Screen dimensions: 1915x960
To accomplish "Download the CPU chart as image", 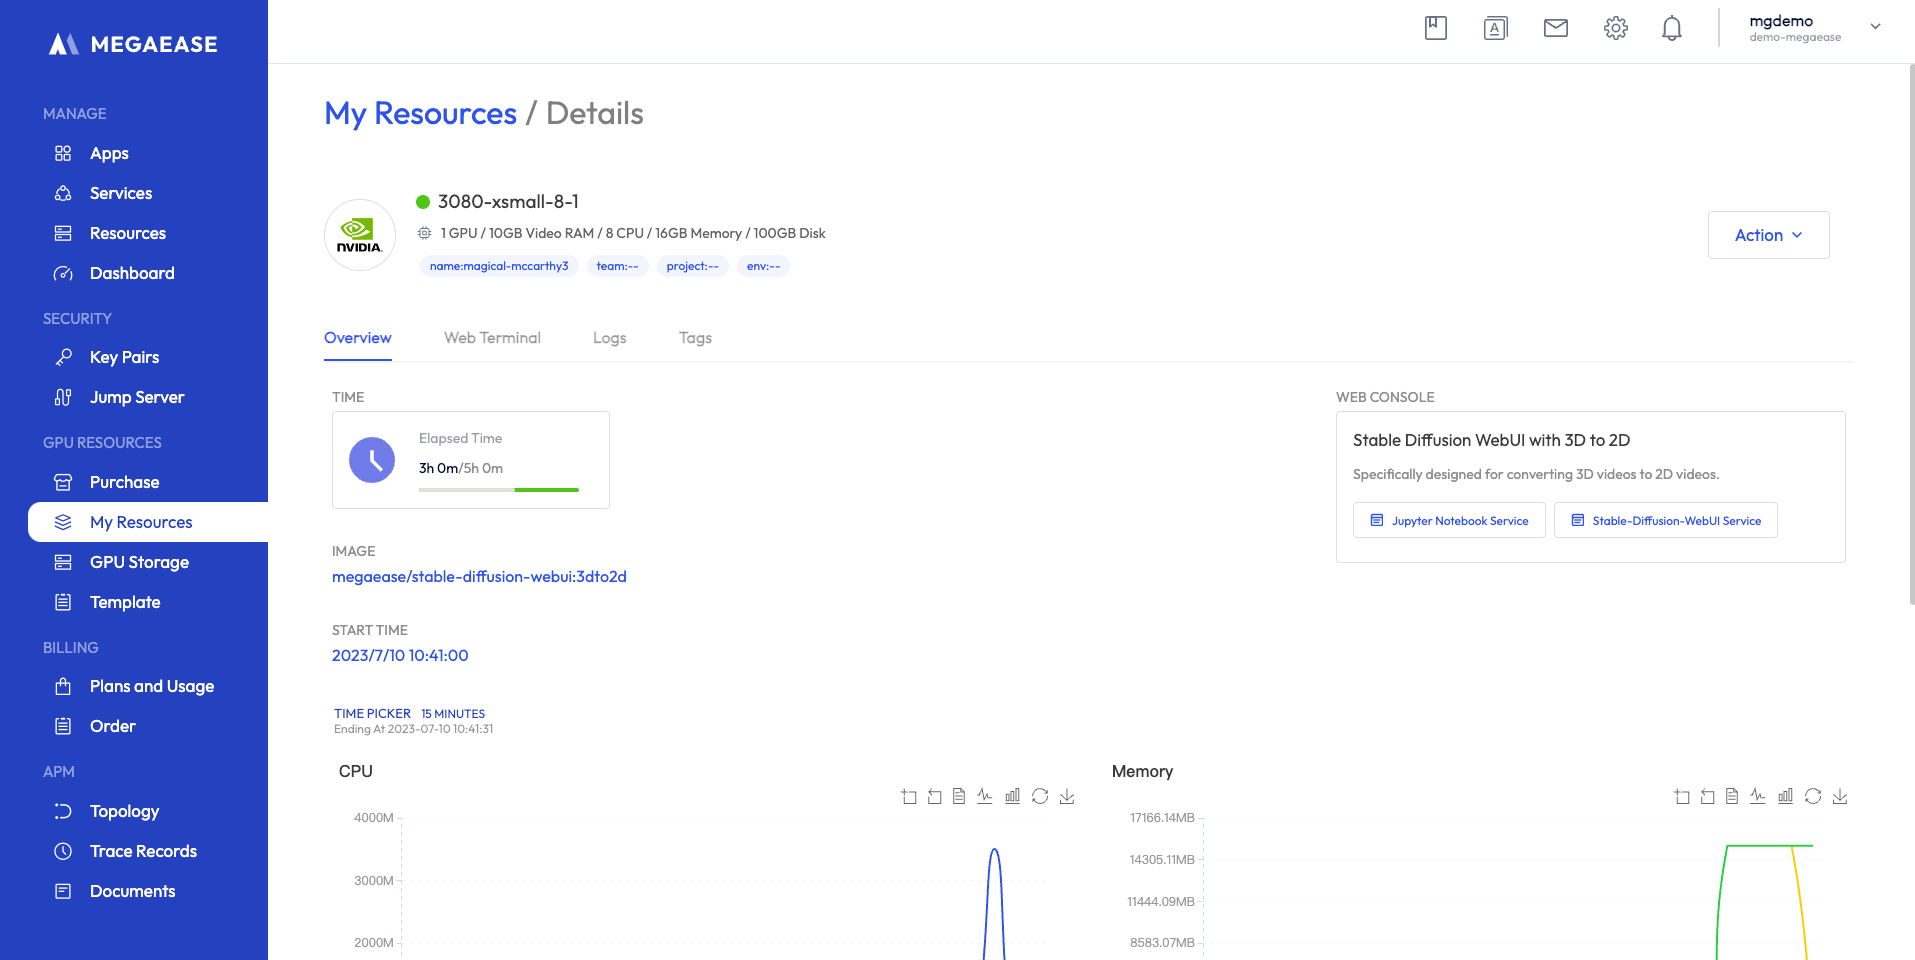I will coord(1067,796).
